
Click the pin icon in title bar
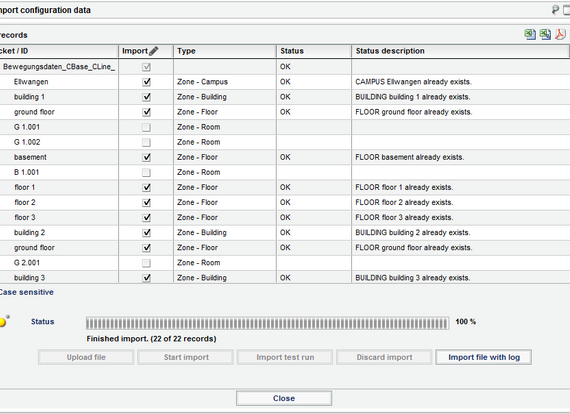point(555,10)
